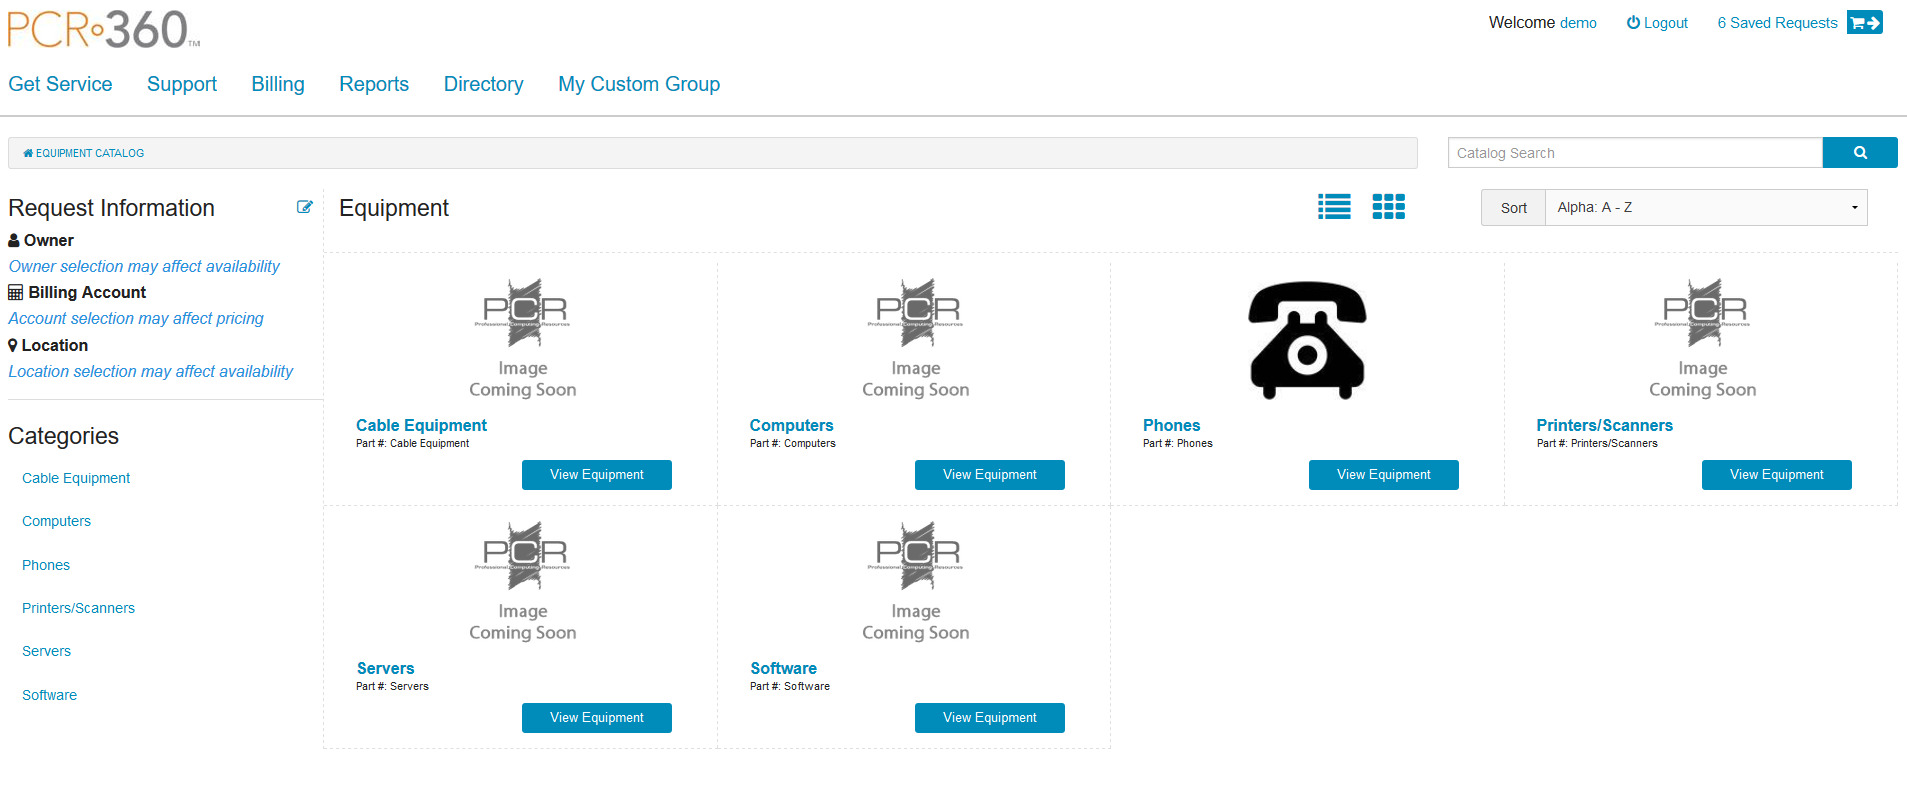Image resolution: width=1907 pixels, height=811 pixels.
Task: Click the catalog search magnifier button
Action: click(x=1859, y=153)
